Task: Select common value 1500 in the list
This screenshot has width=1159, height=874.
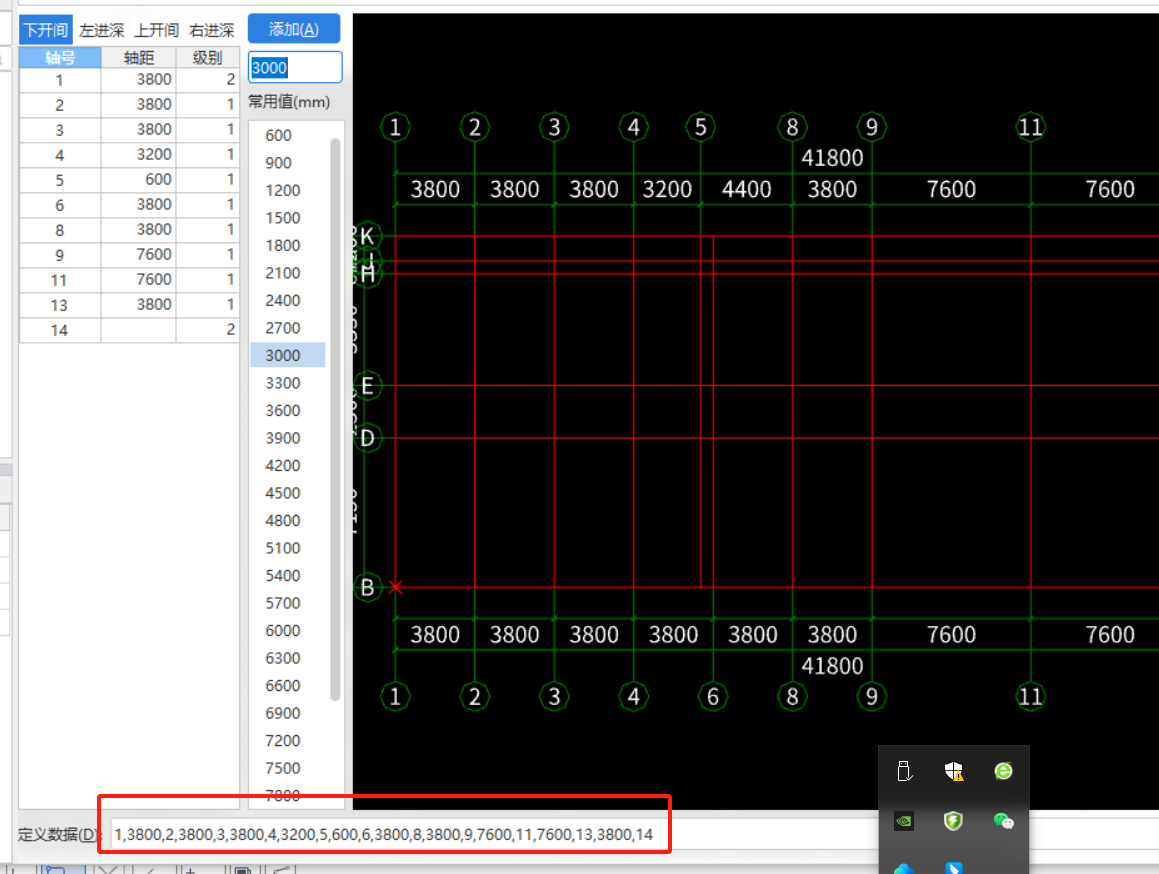Action: 283,218
